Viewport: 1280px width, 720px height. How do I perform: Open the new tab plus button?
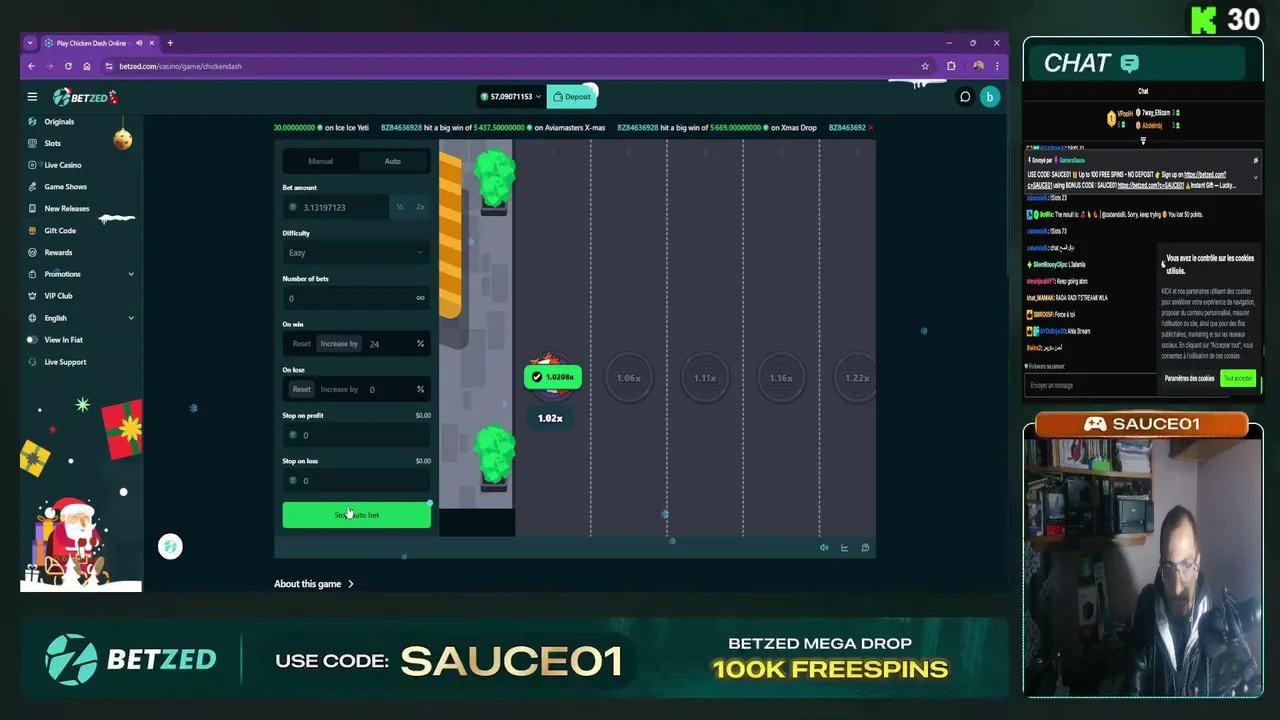tap(170, 43)
